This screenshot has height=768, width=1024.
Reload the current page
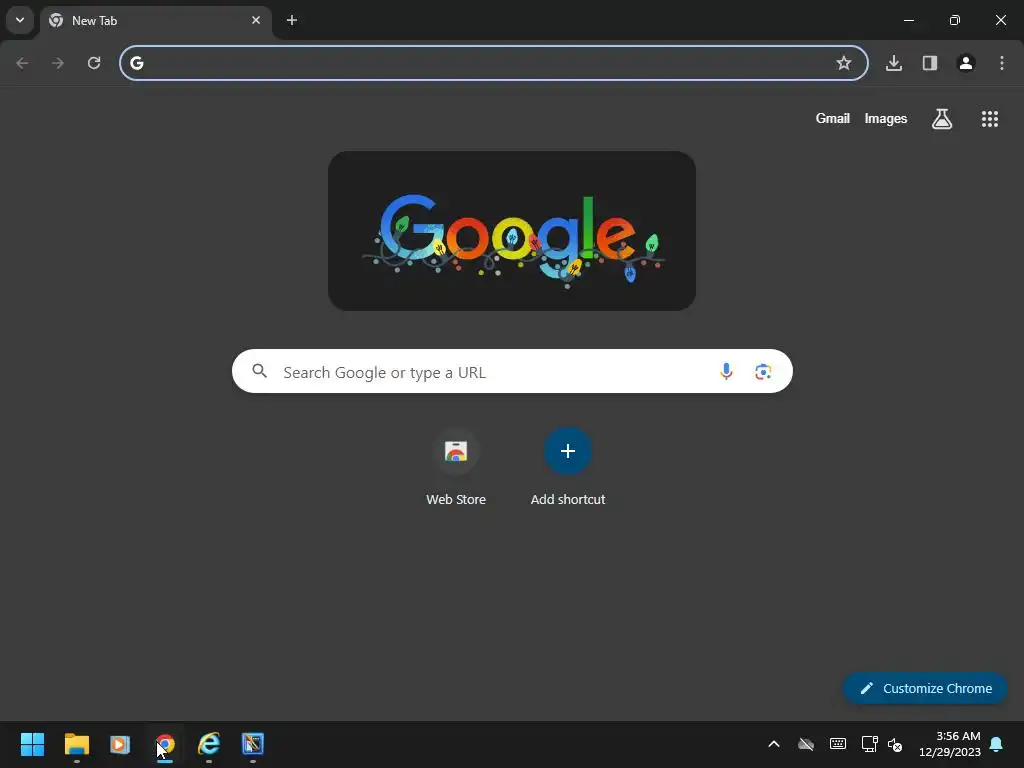coord(94,63)
